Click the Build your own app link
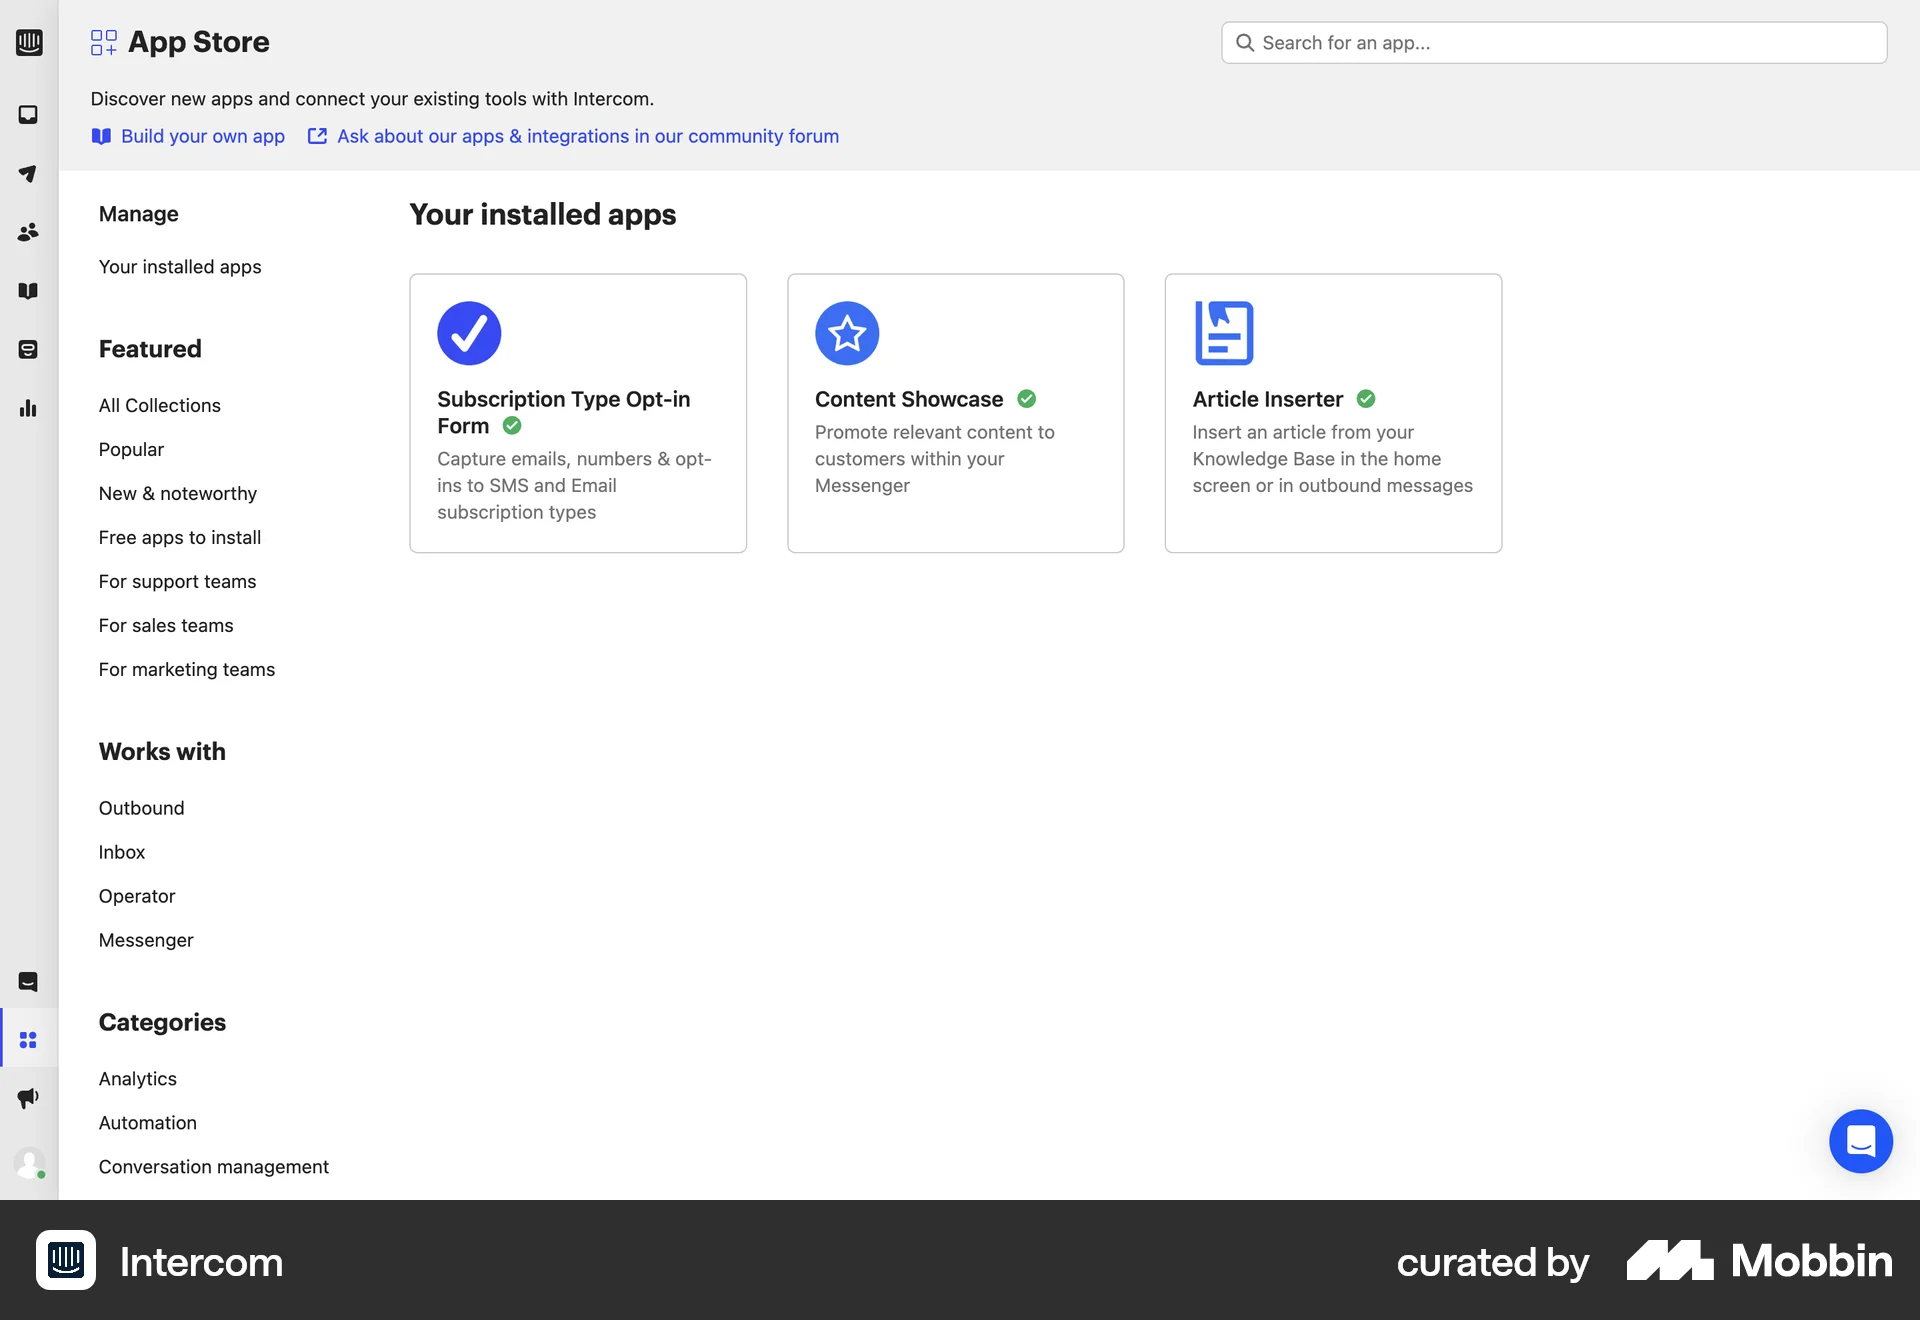This screenshot has height=1320, width=1920. coord(202,136)
